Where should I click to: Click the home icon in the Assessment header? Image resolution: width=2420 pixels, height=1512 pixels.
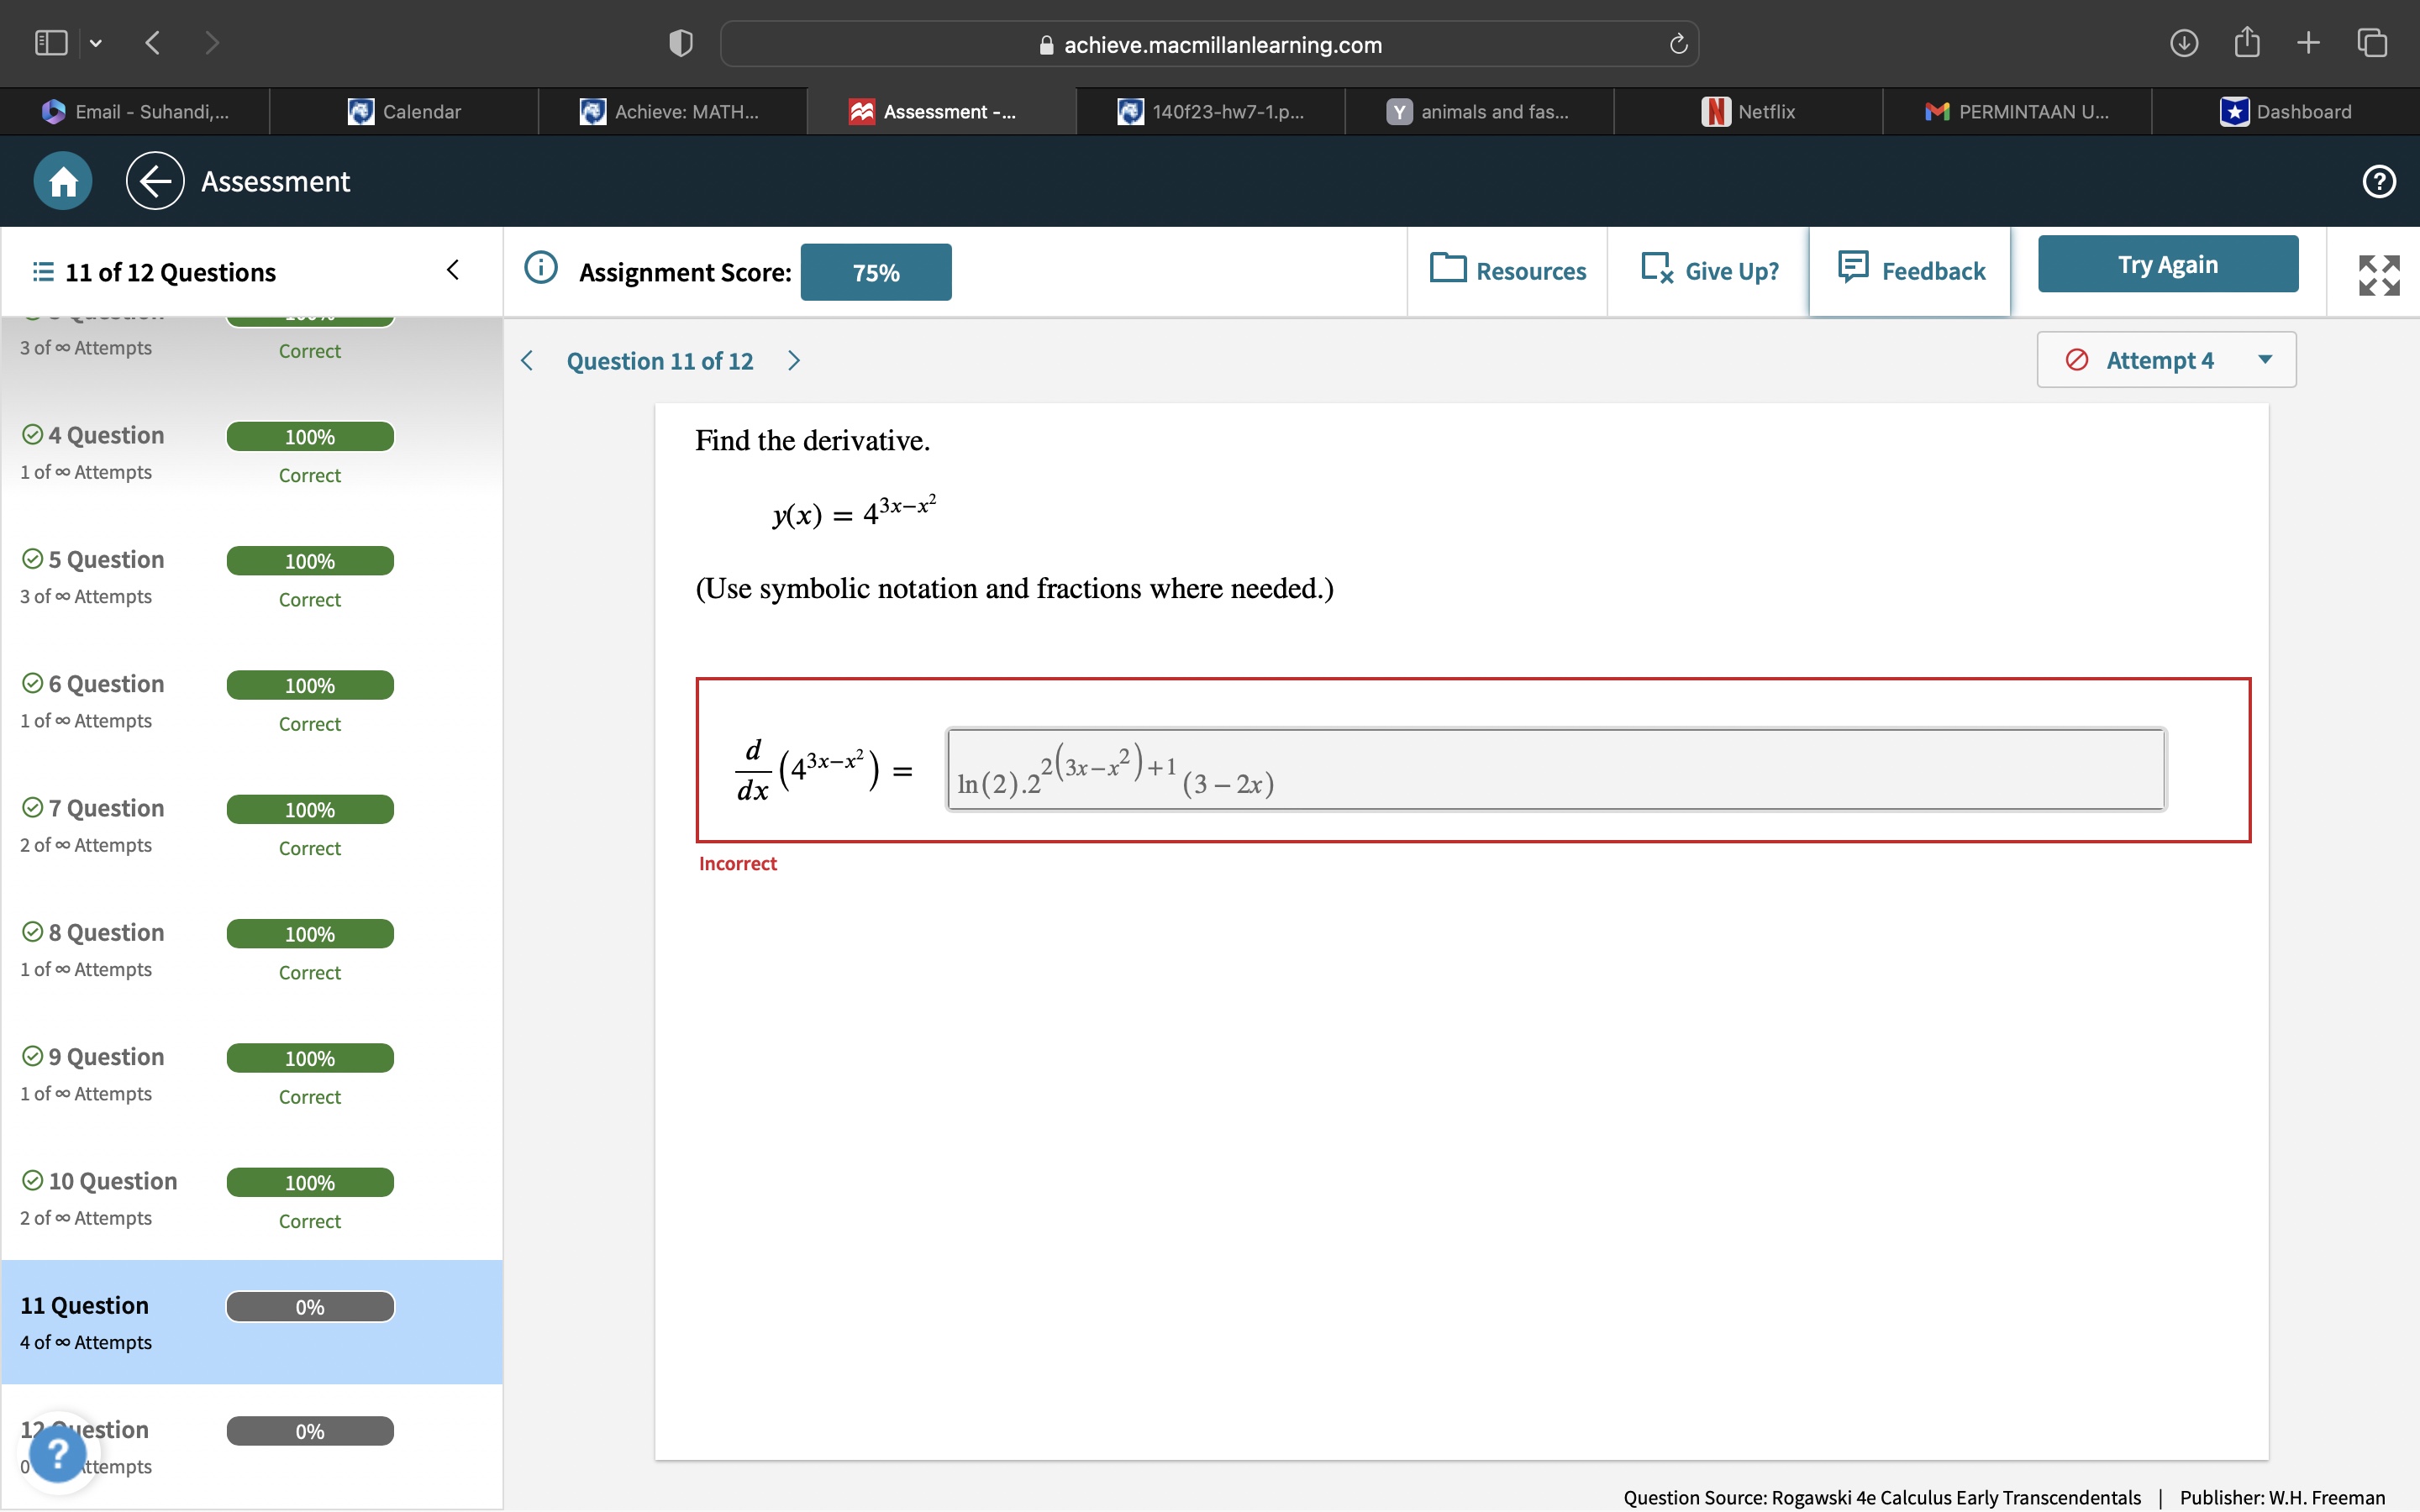62,181
